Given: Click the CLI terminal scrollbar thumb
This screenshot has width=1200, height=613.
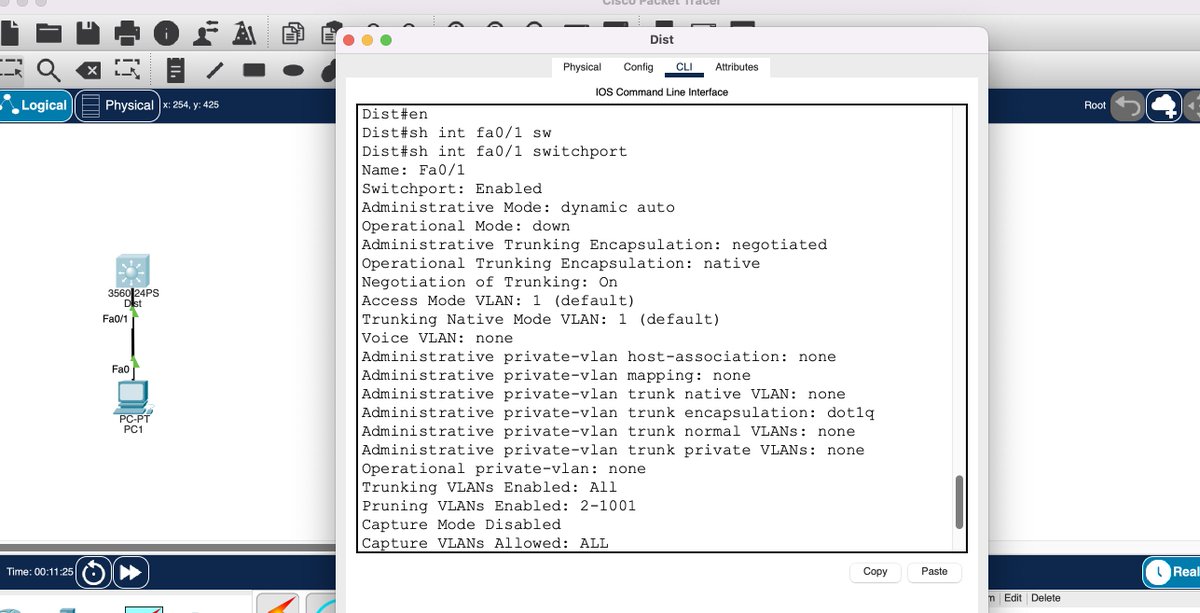Looking at the screenshot, I should tap(959, 502).
